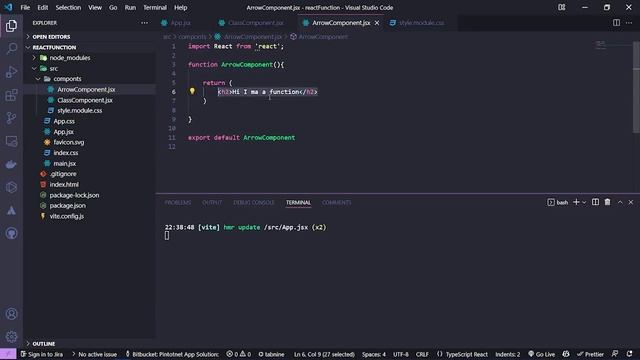
Task: Click Bitbucket Pintotnet App Solution status
Action: [x=172, y=354]
